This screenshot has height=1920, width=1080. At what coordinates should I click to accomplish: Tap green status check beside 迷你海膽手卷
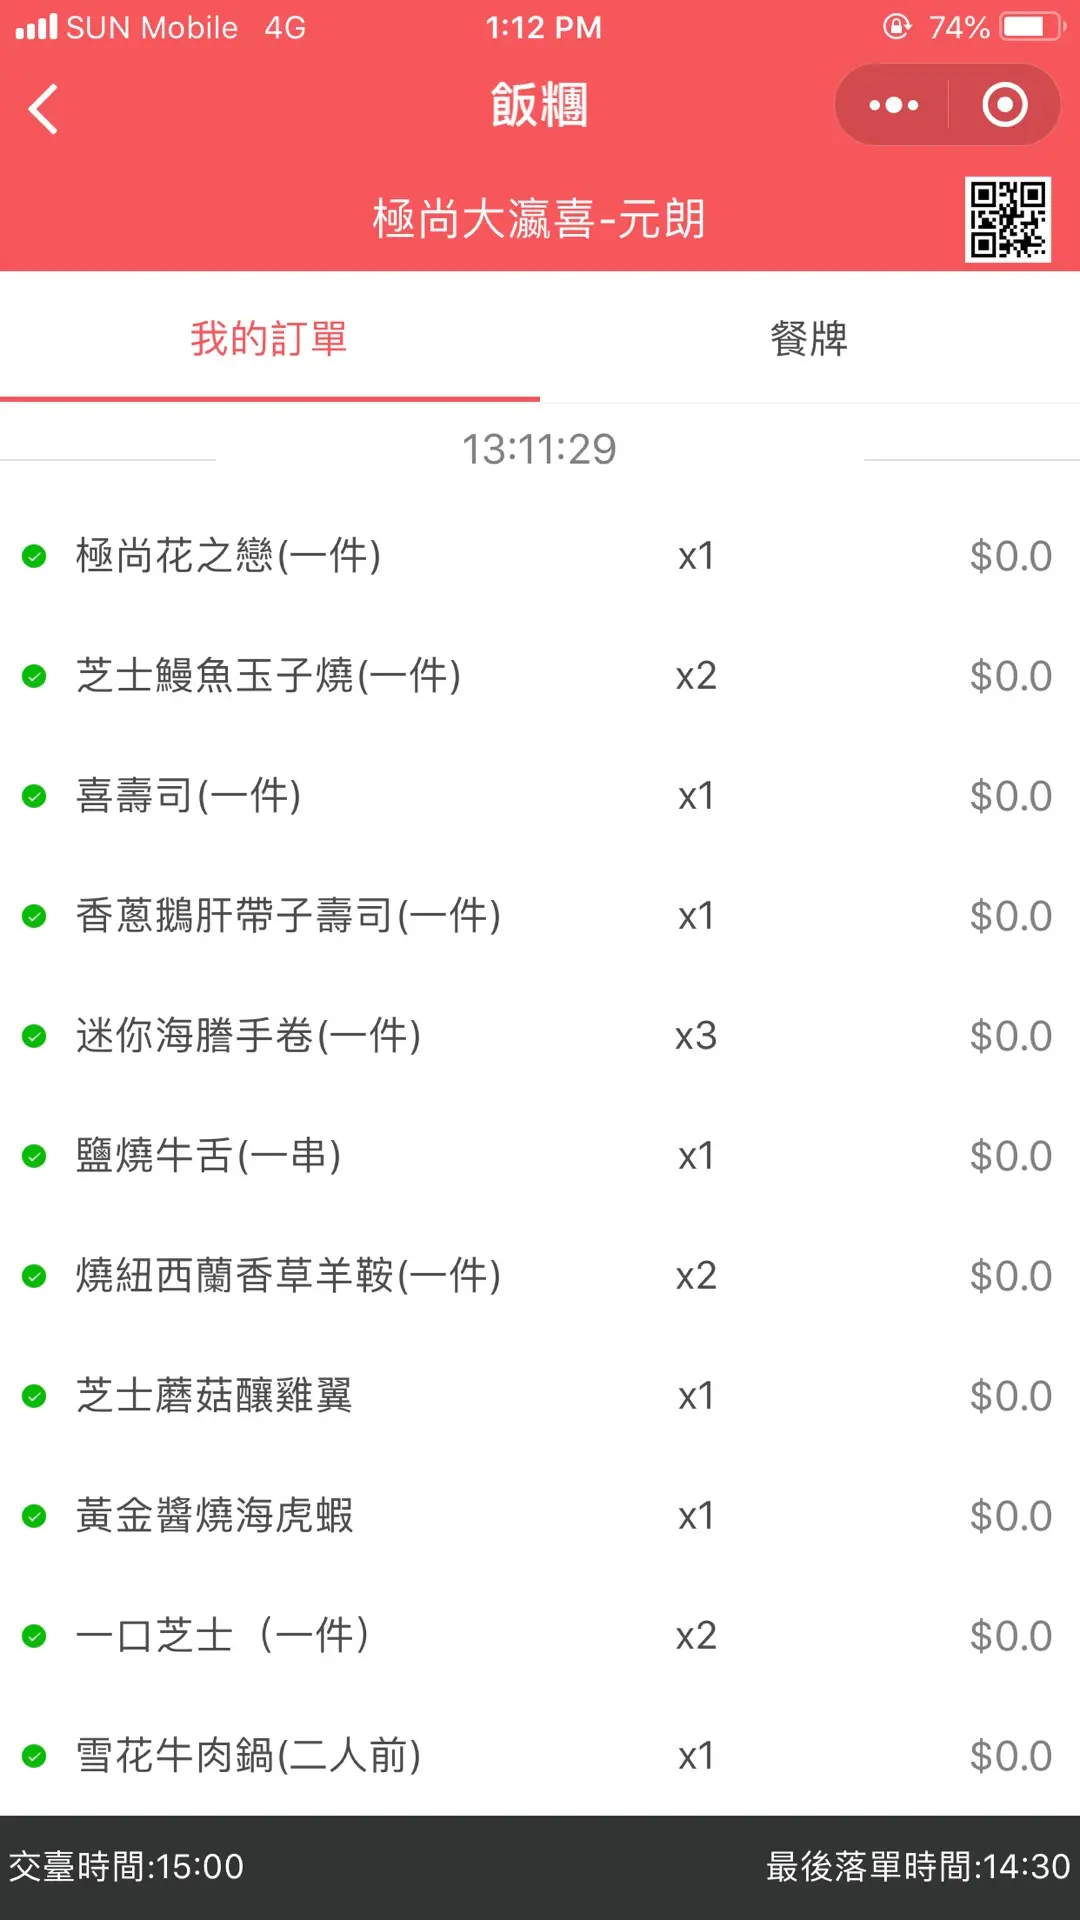(x=34, y=1036)
